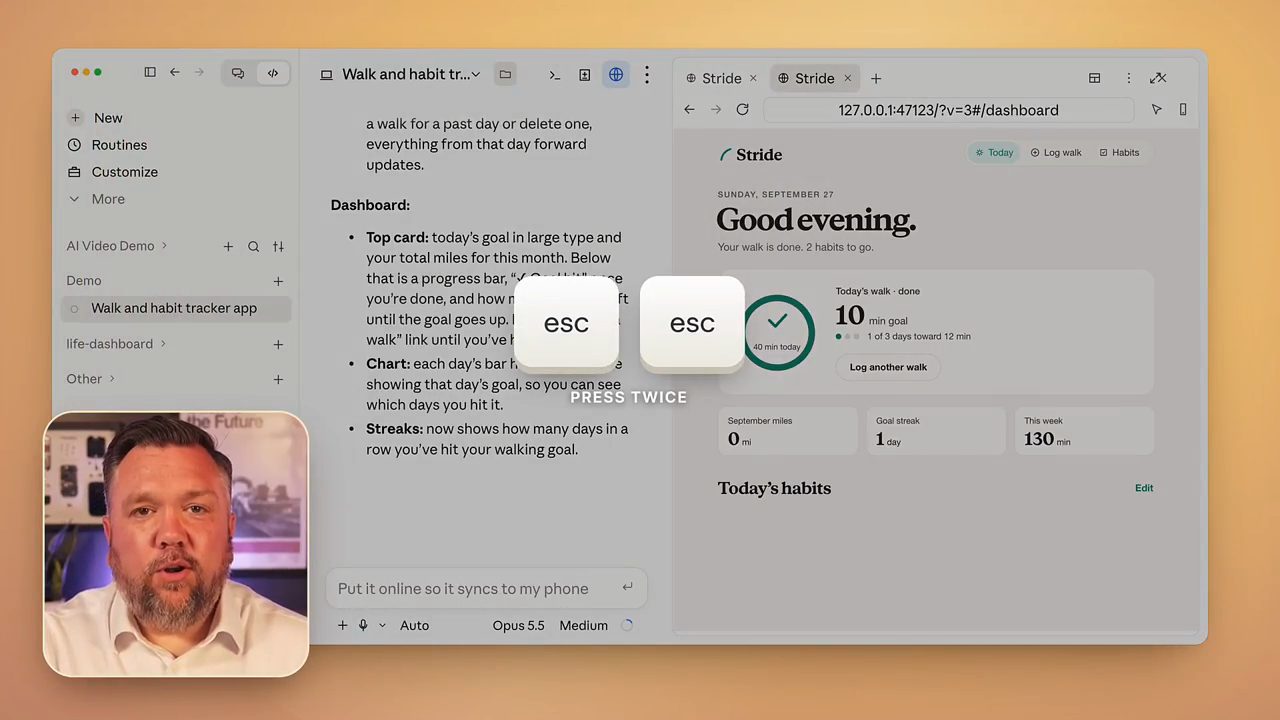Change the Opus 5.5 model selector
The width and height of the screenshot is (1280, 720).
(x=518, y=625)
